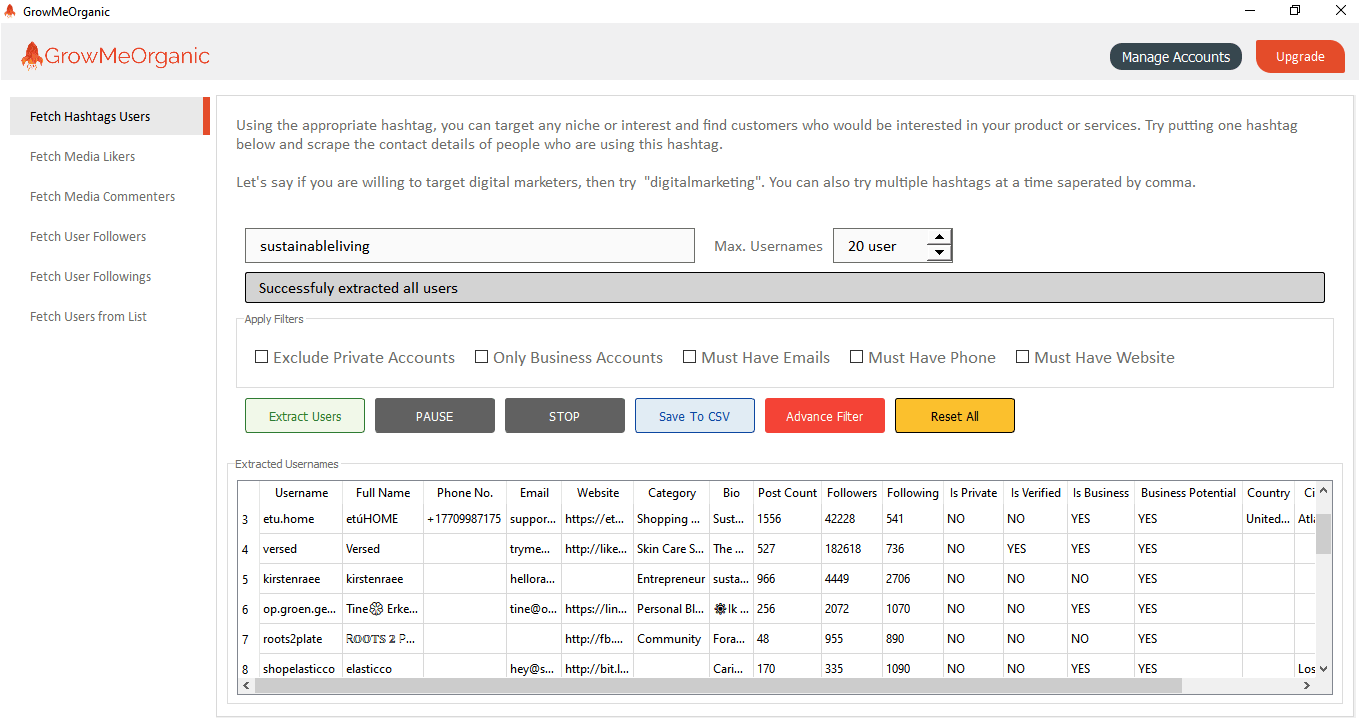Click the table's vertical scrollbar down arrow
This screenshot has height=724, width=1359.
pos(1323,669)
